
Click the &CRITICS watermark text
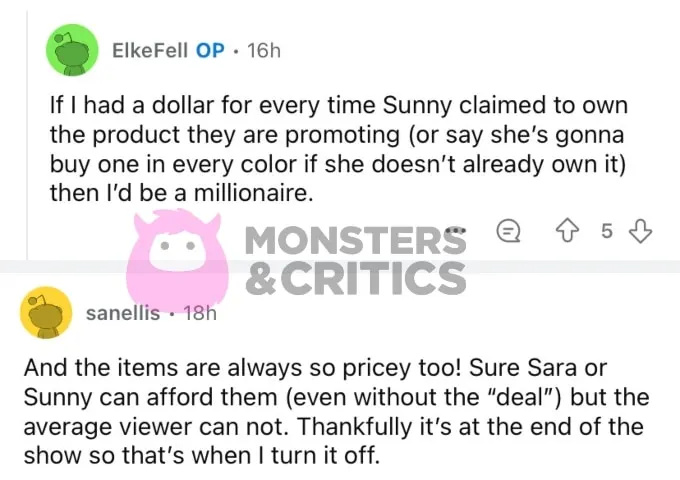[356, 278]
